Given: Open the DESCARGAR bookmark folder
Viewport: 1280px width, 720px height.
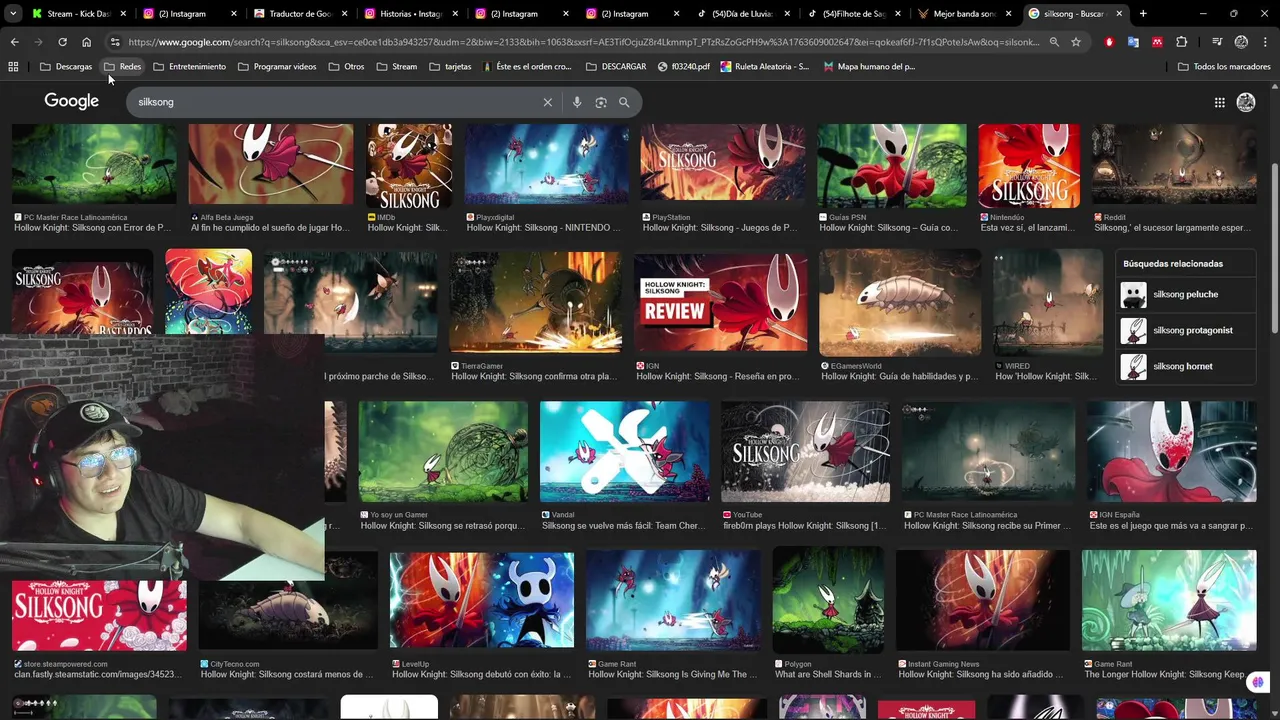Looking at the screenshot, I should (x=616, y=66).
